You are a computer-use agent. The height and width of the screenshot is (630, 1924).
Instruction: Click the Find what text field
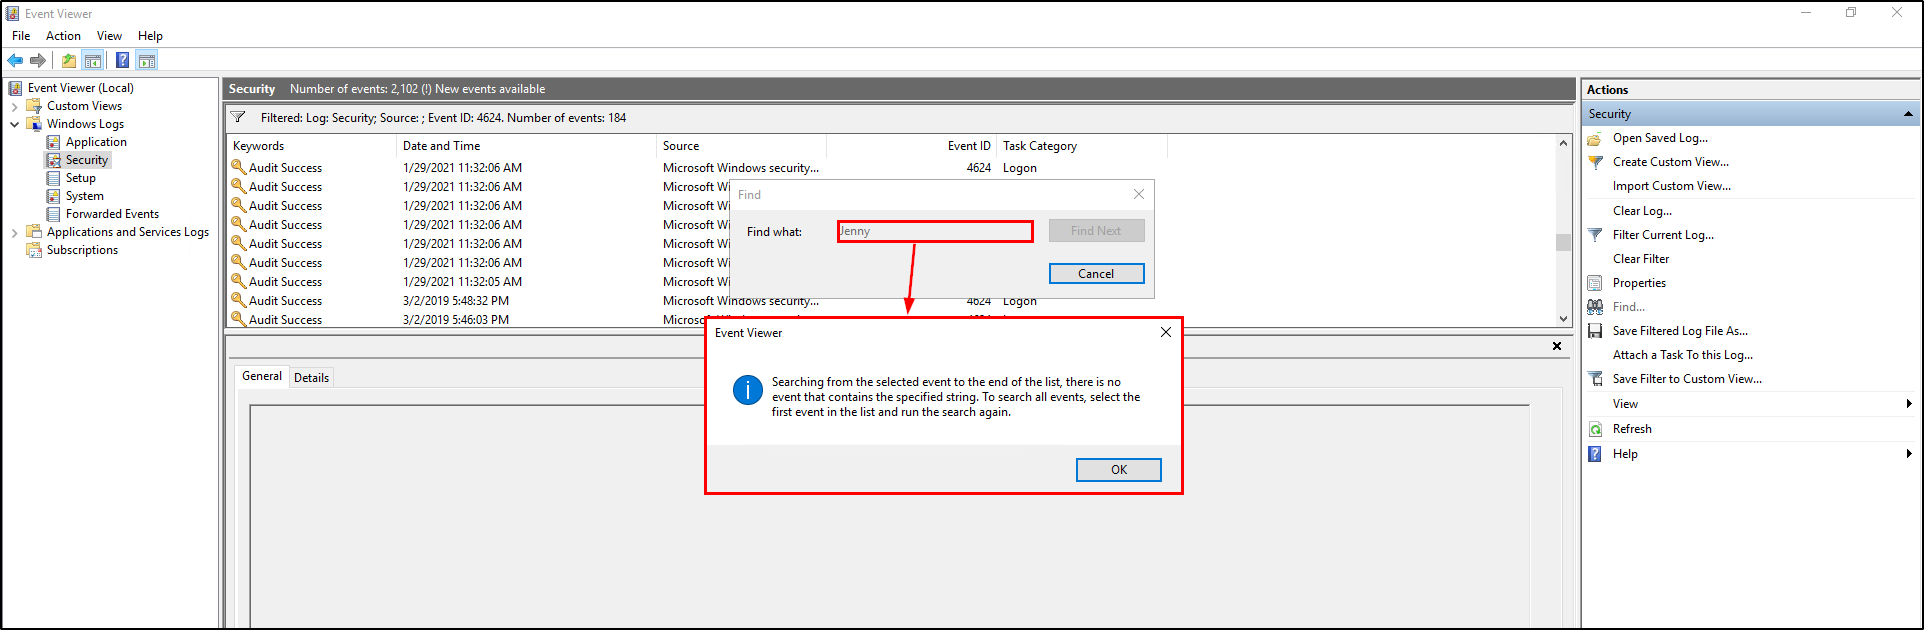934,232
